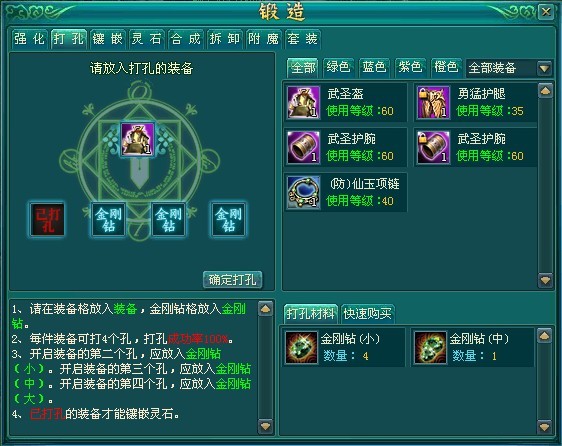
Task: Filter equipment by 橙色 quality tab
Action: coord(446,67)
